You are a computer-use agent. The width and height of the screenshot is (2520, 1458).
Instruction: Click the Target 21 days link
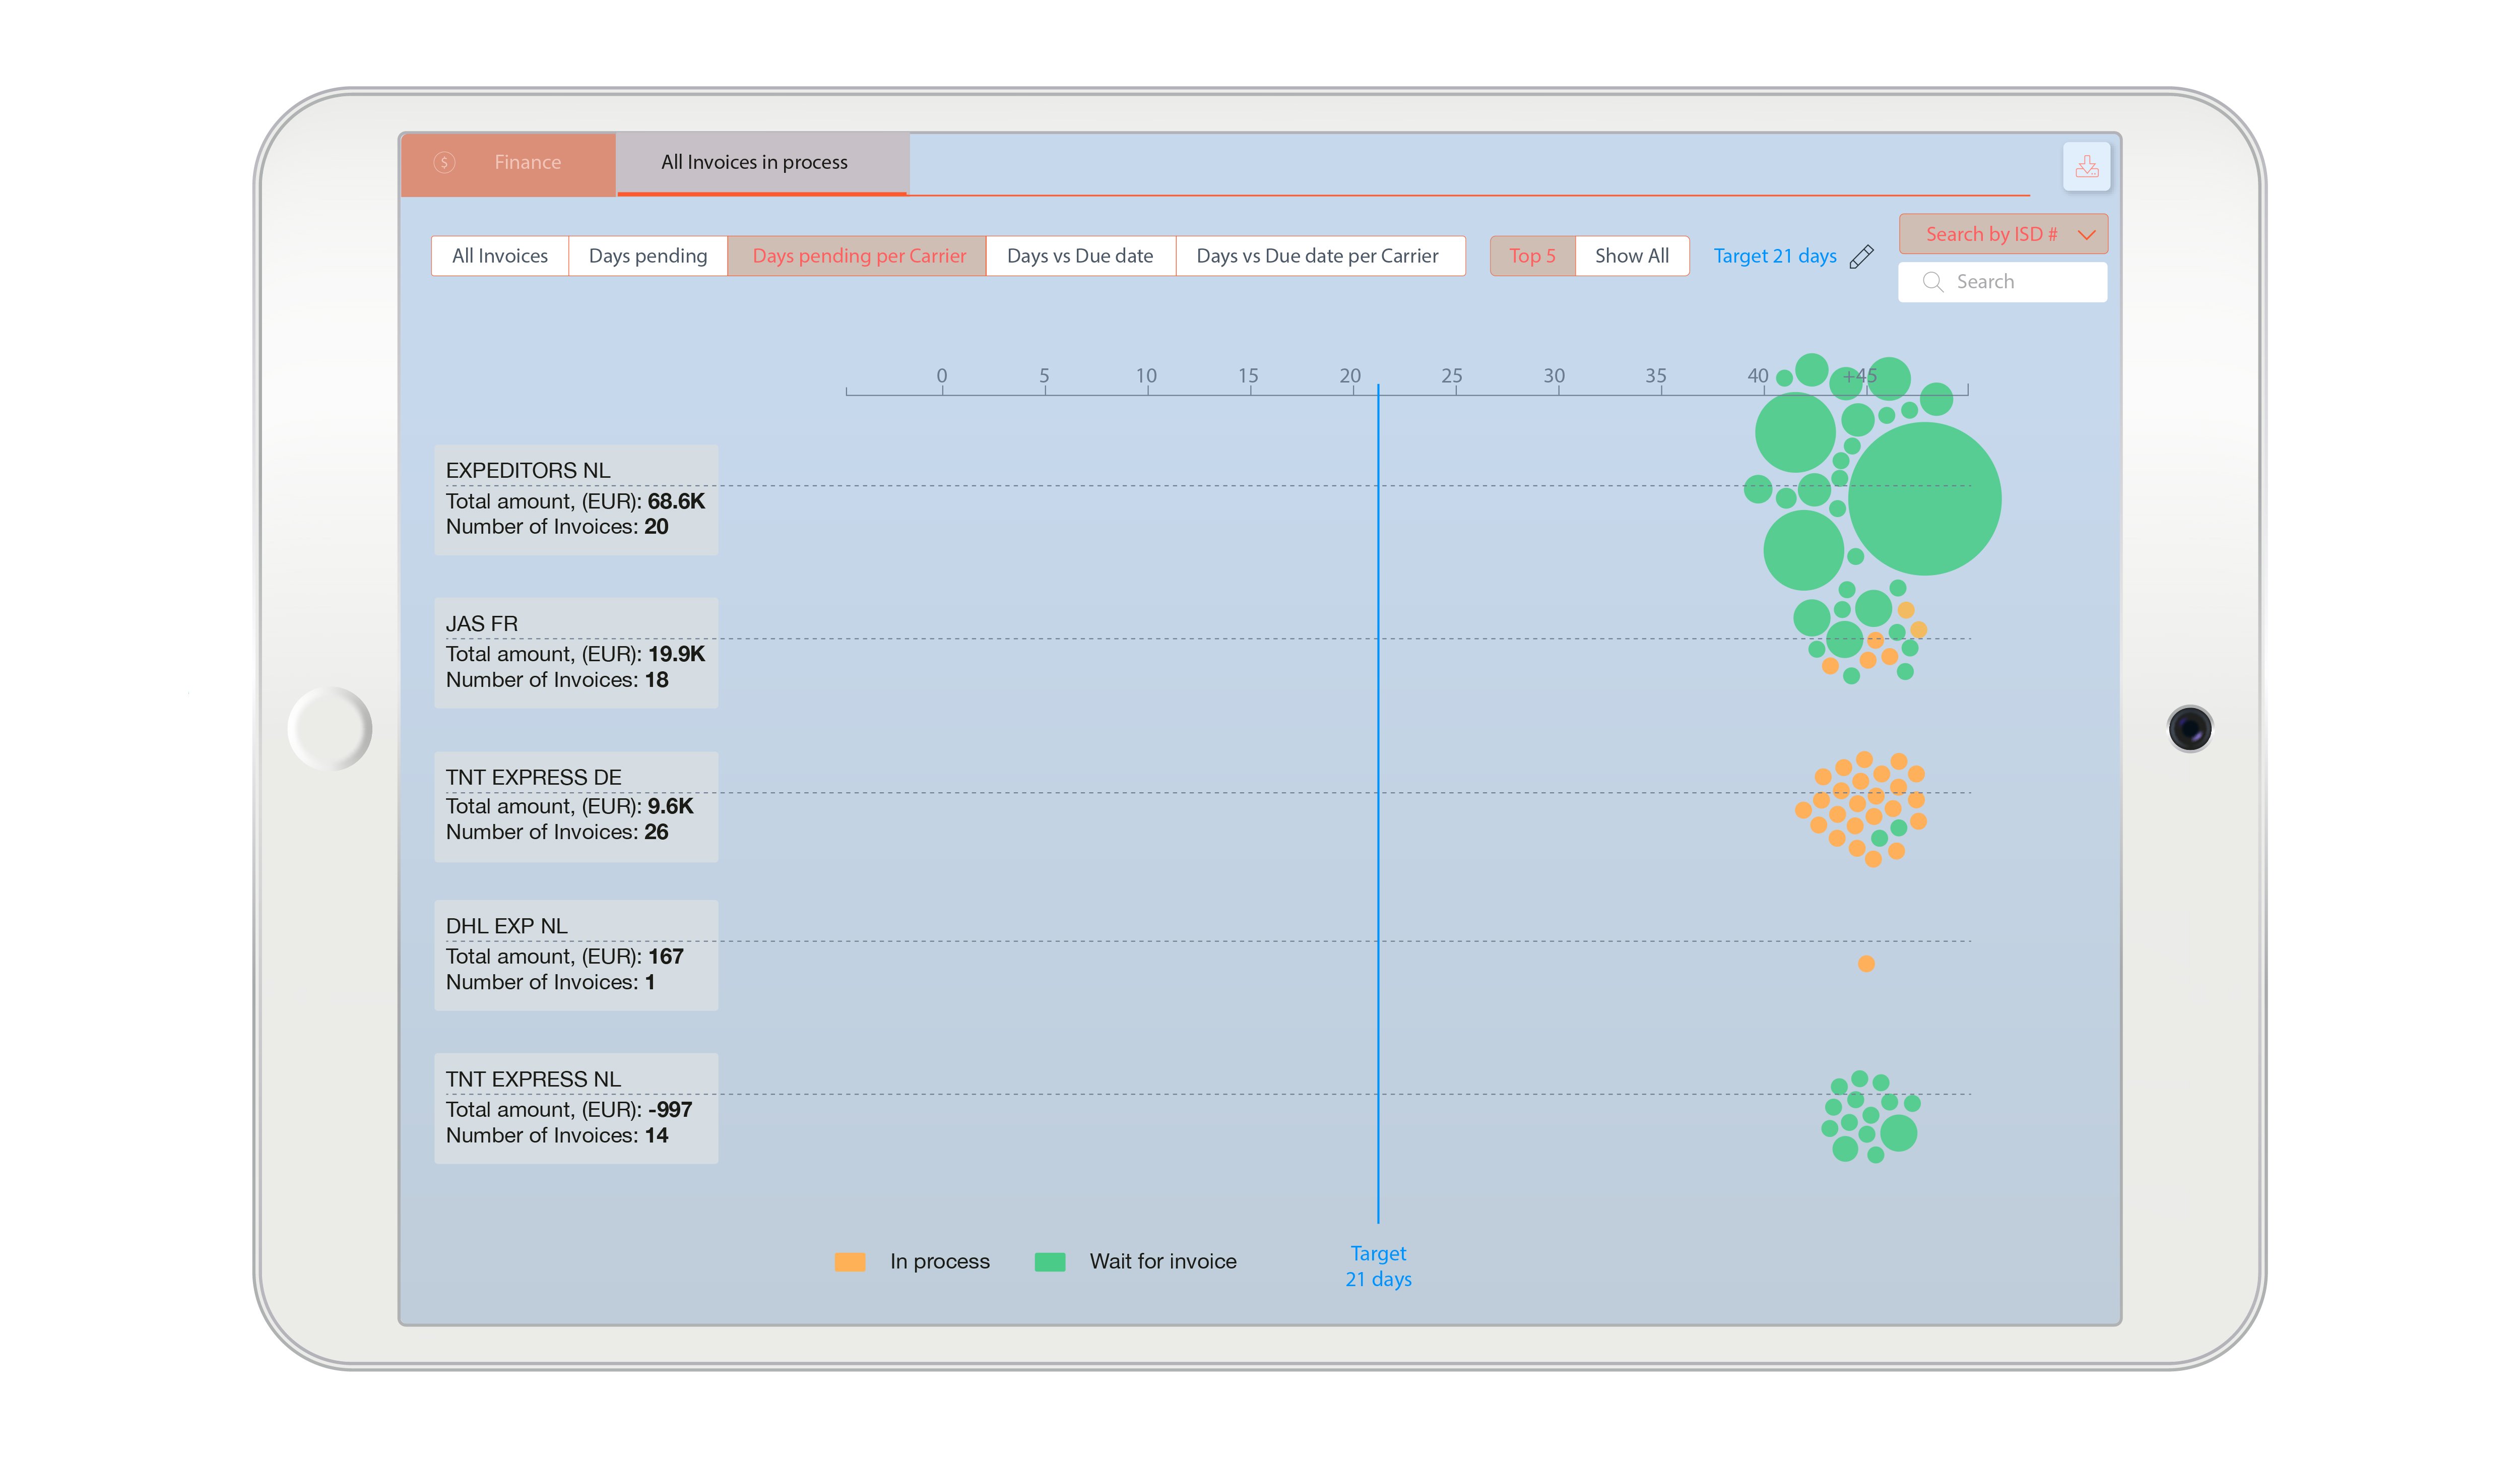click(x=1774, y=256)
